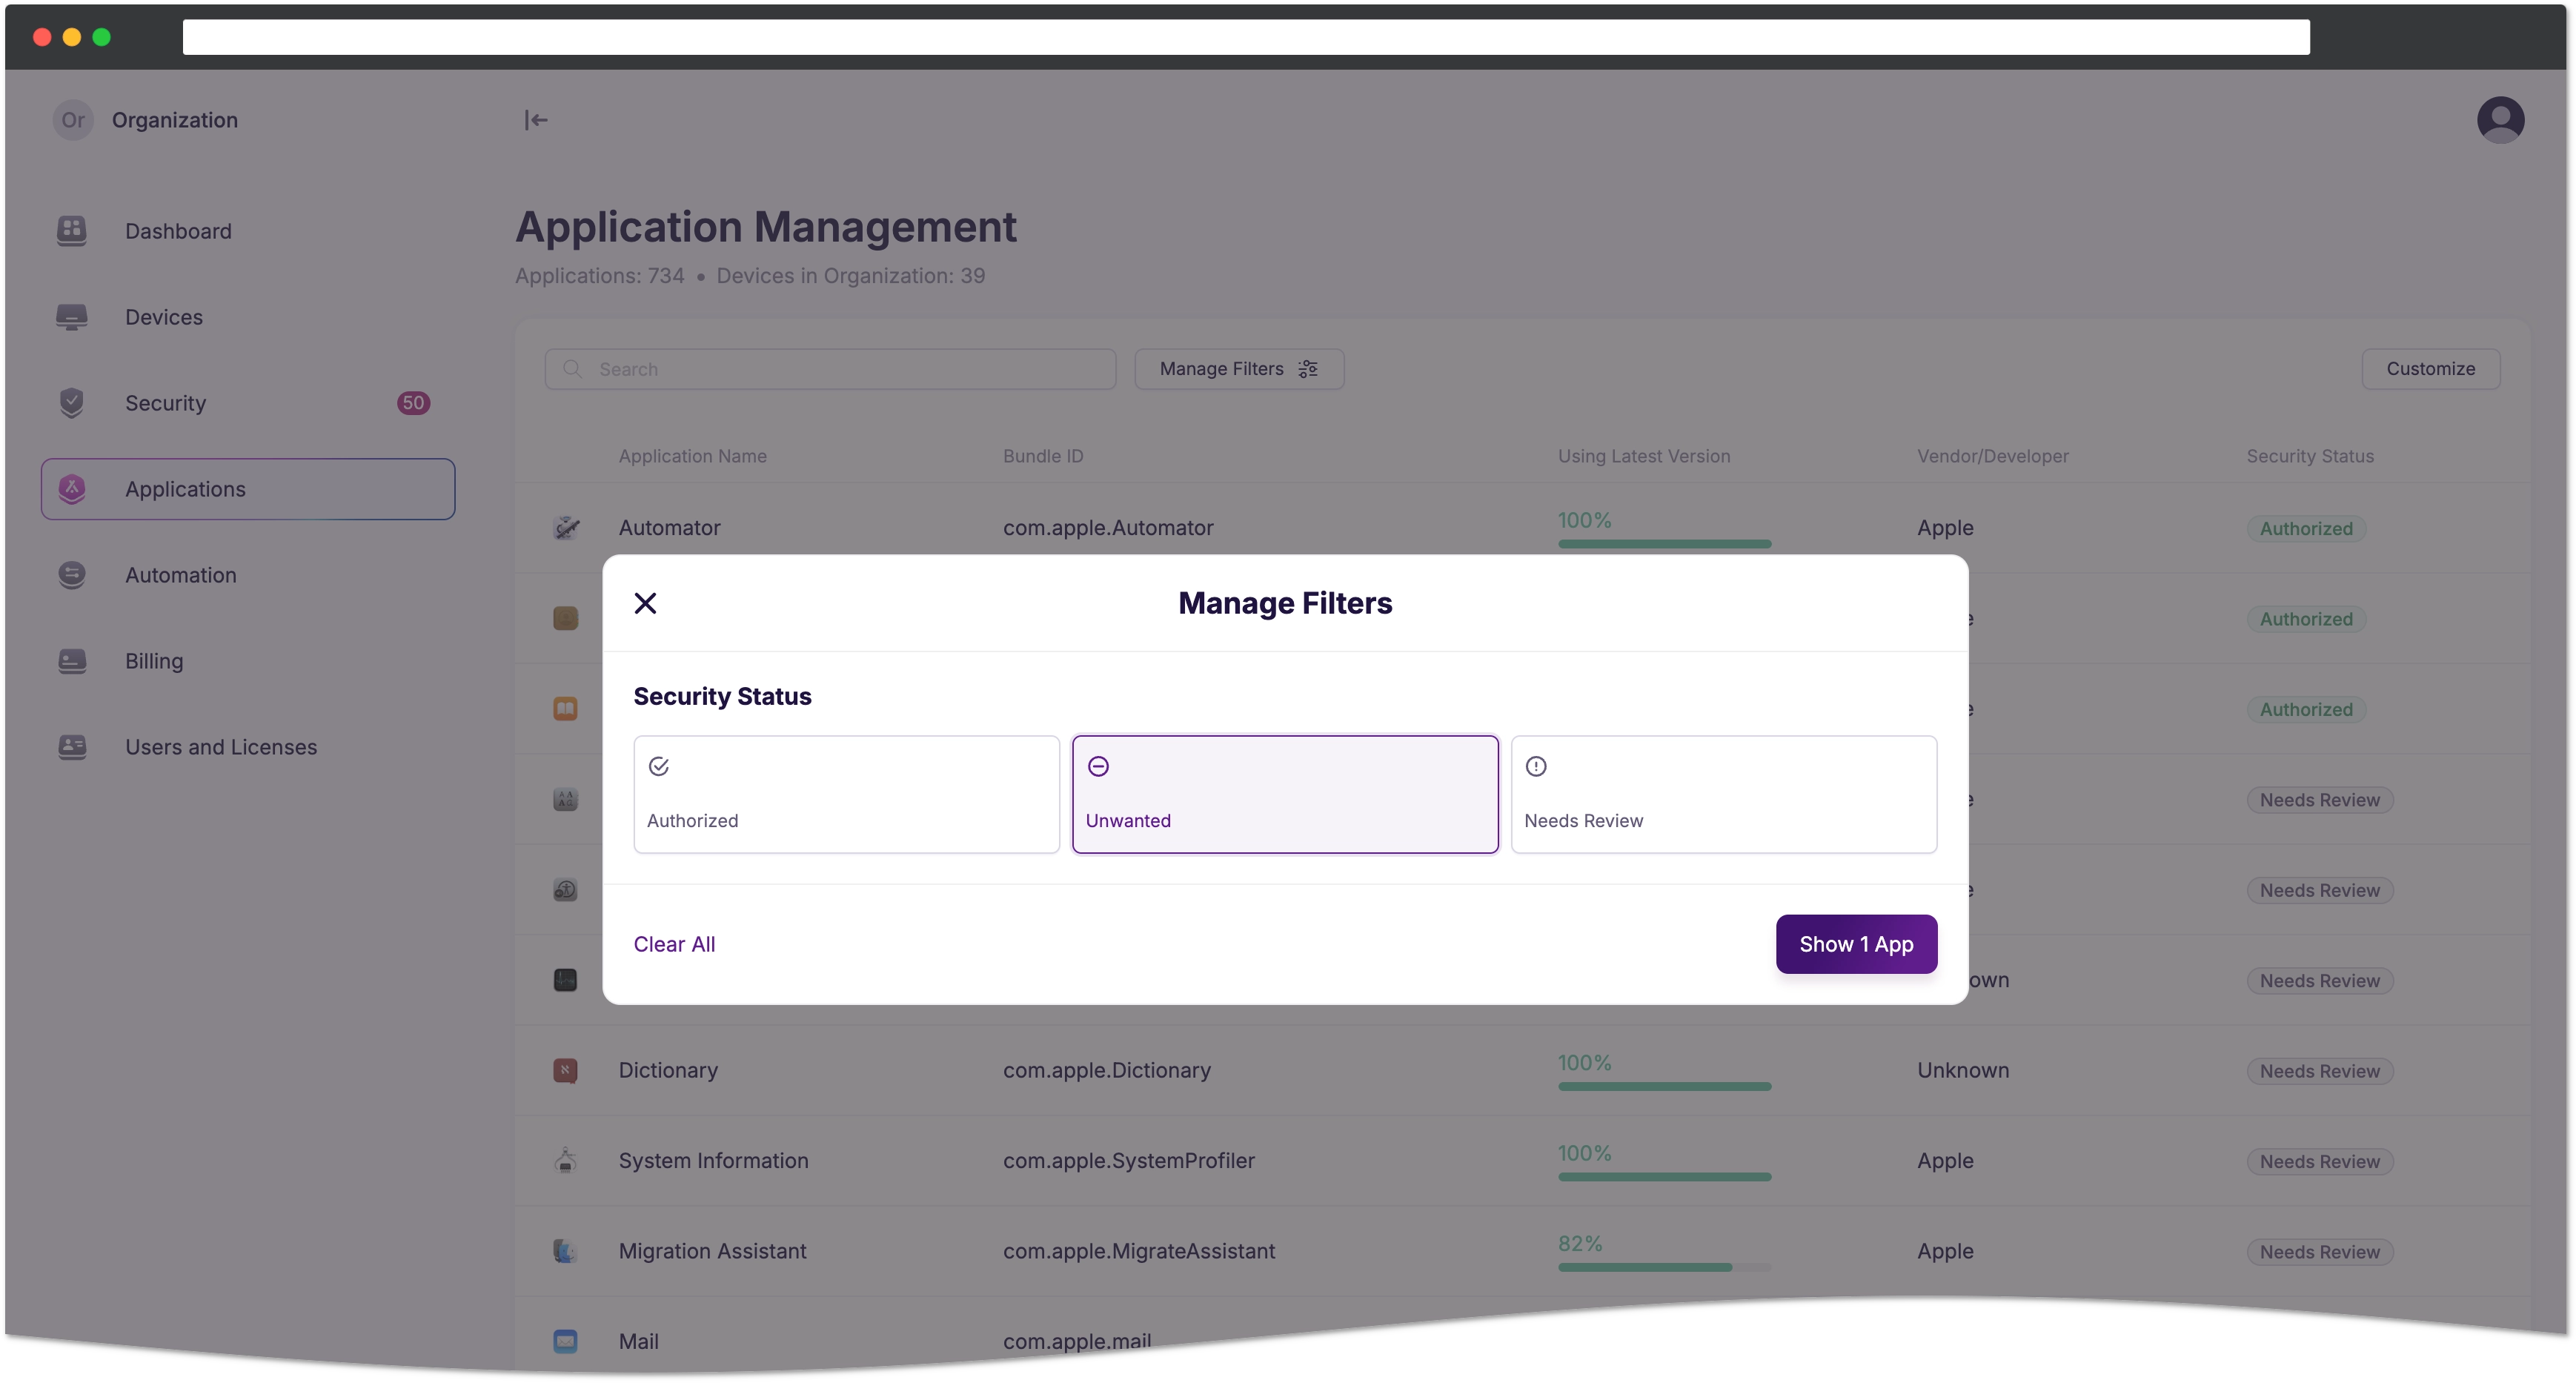This screenshot has width=2576, height=1383.
Task: Select the Unwanted security status filter
Action: point(1284,794)
